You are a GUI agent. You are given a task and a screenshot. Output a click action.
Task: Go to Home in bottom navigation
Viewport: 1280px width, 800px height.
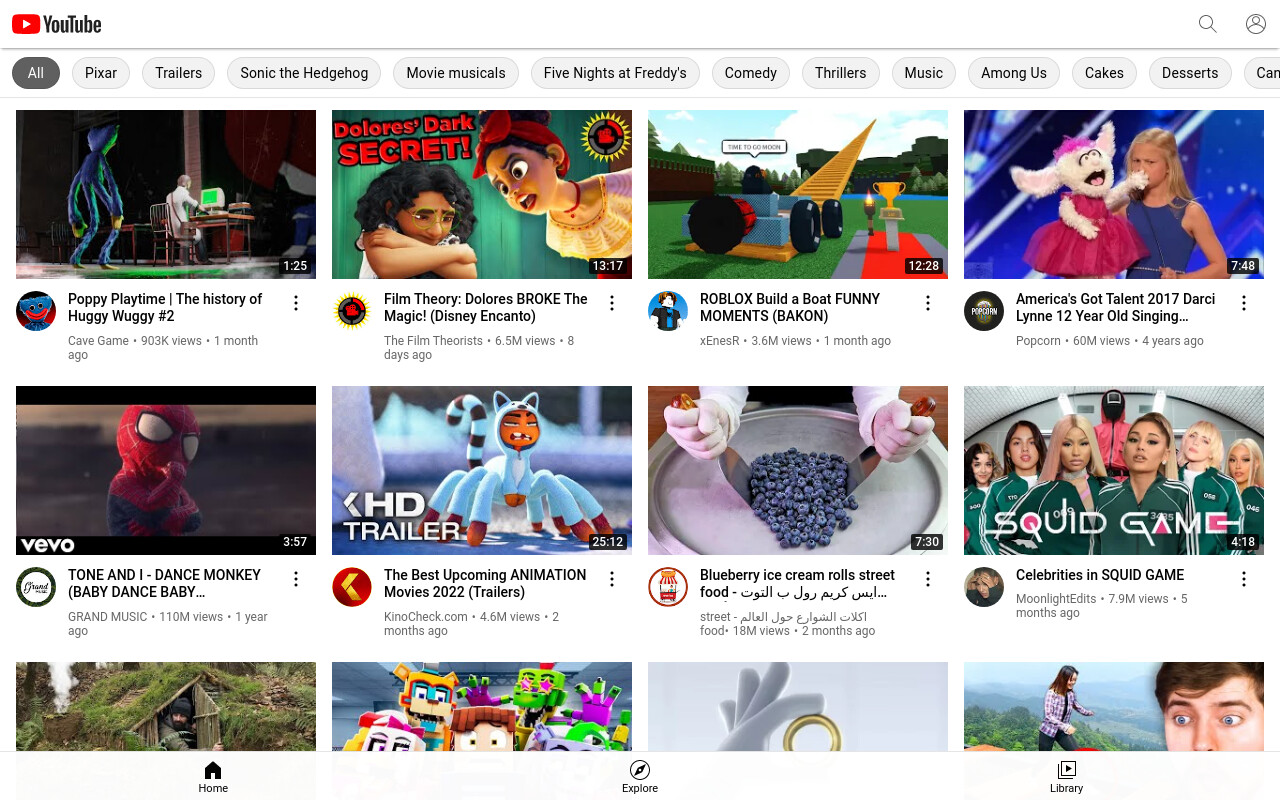pyautogui.click(x=213, y=776)
